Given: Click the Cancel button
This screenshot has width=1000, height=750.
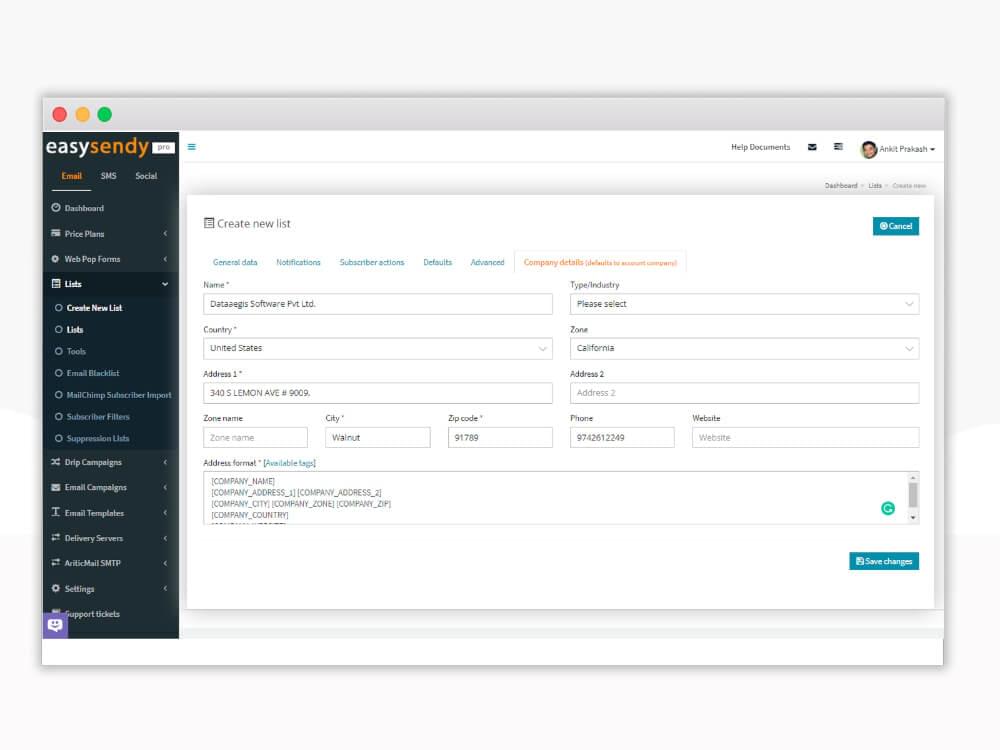Looking at the screenshot, I should 895,226.
